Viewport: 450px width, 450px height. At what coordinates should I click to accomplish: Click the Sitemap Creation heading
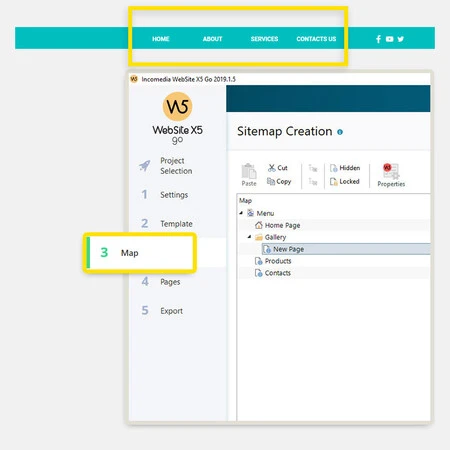(x=285, y=131)
